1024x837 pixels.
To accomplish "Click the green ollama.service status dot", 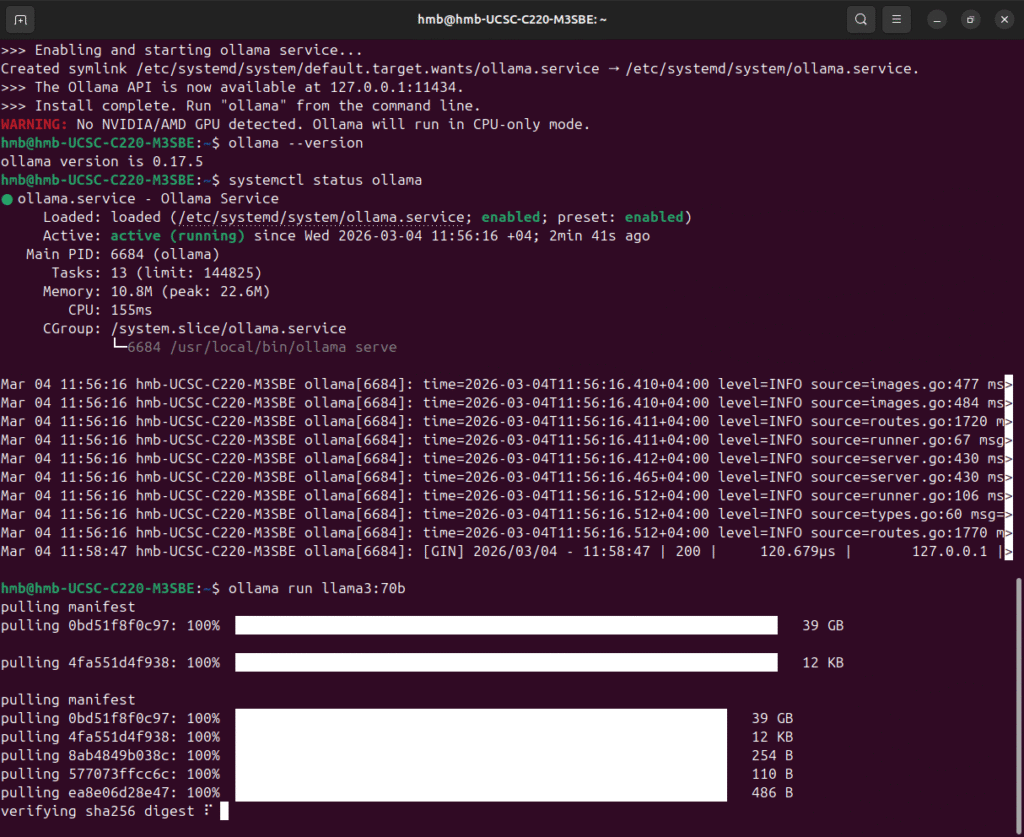I will [7, 199].
